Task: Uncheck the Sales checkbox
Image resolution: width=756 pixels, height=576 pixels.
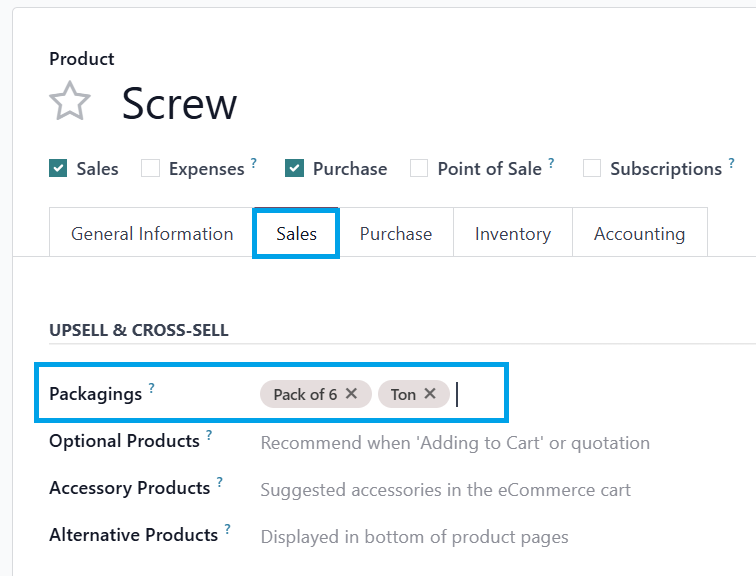Action: (58, 169)
